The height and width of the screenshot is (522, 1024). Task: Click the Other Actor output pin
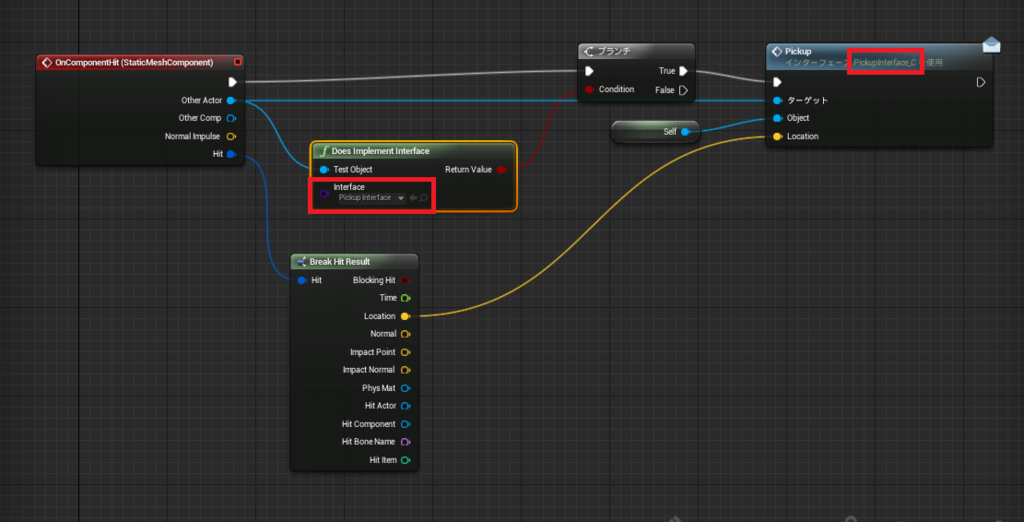pos(231,101)
